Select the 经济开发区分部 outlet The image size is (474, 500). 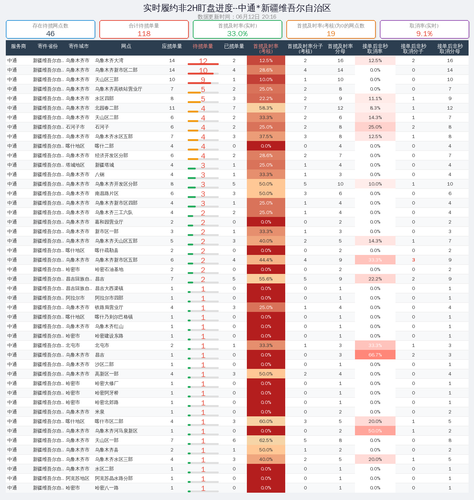pos(111,156)
